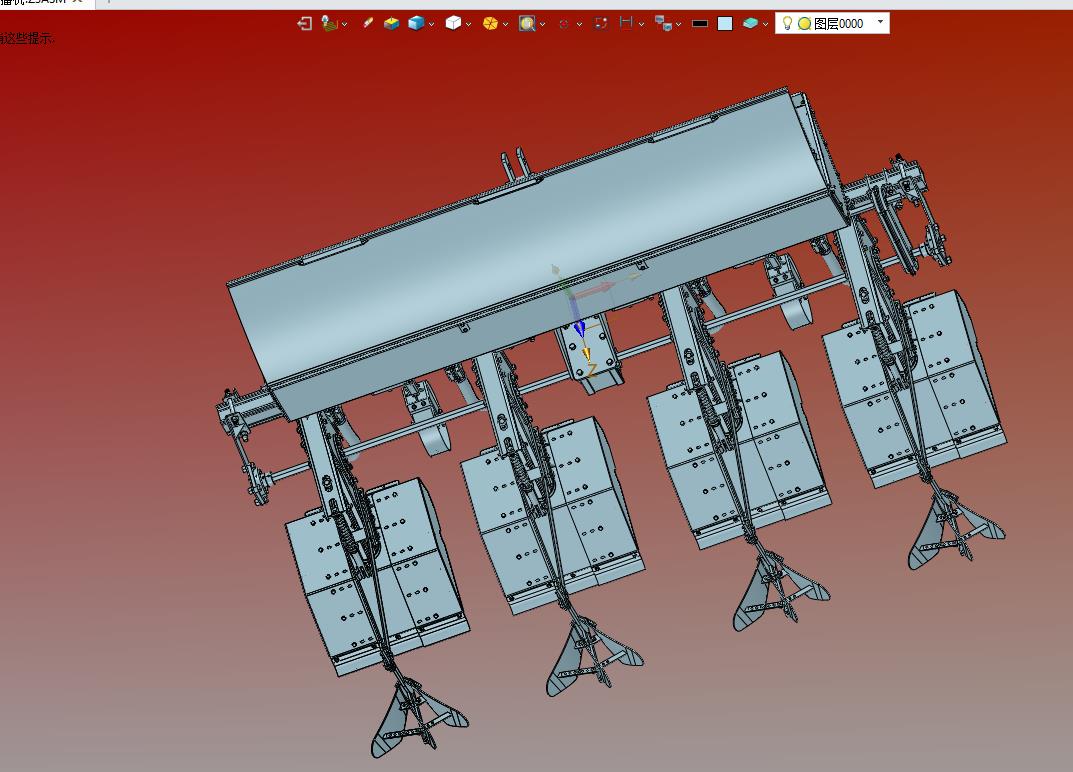
Task: Expand the zoom magnifier dropdown arrow
Action: (542, 25)
